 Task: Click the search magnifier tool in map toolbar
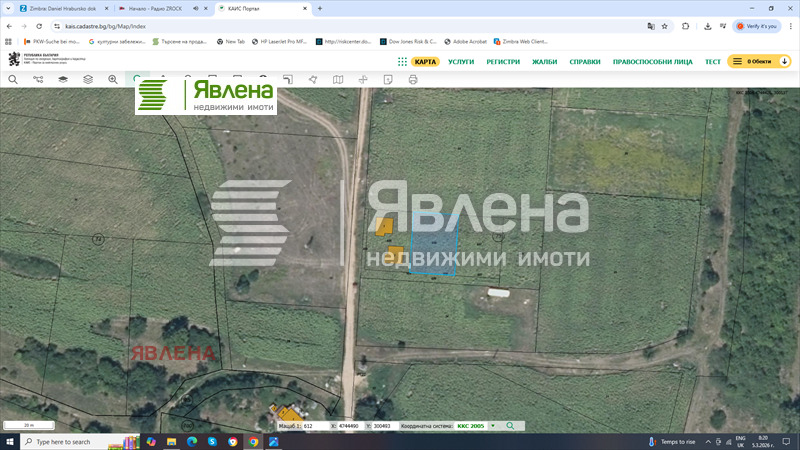pos(14,79)
